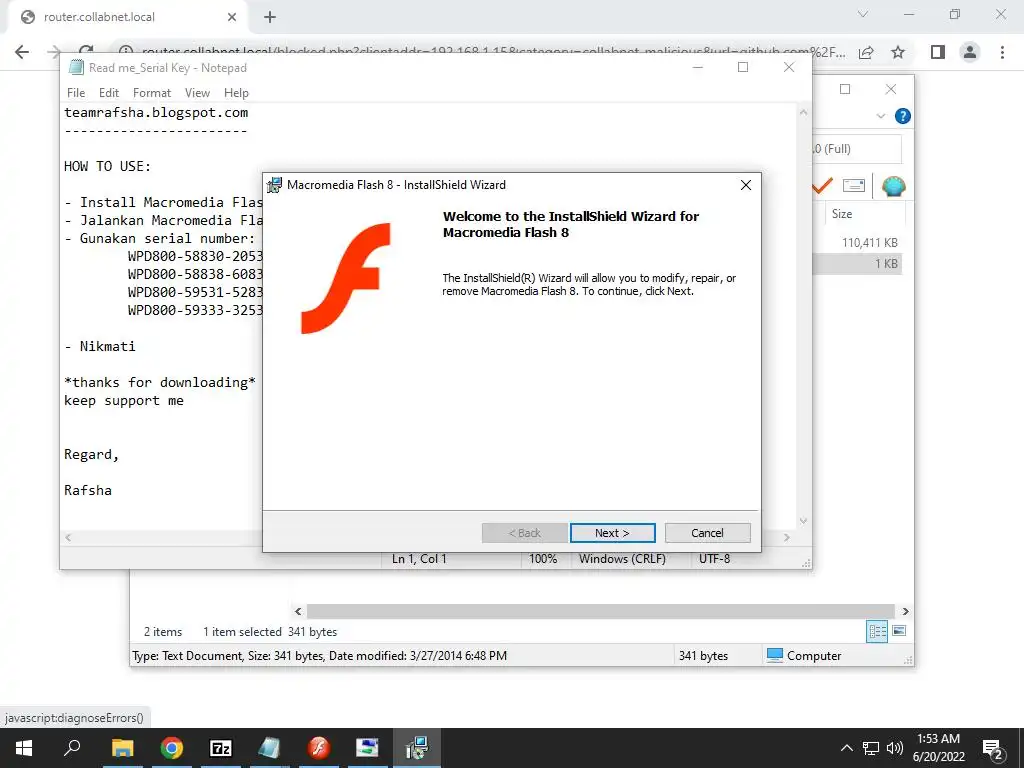Viewport: 1024px width, 768px height.
Task: Open a new Chrome tab
Action: [270, 17]
